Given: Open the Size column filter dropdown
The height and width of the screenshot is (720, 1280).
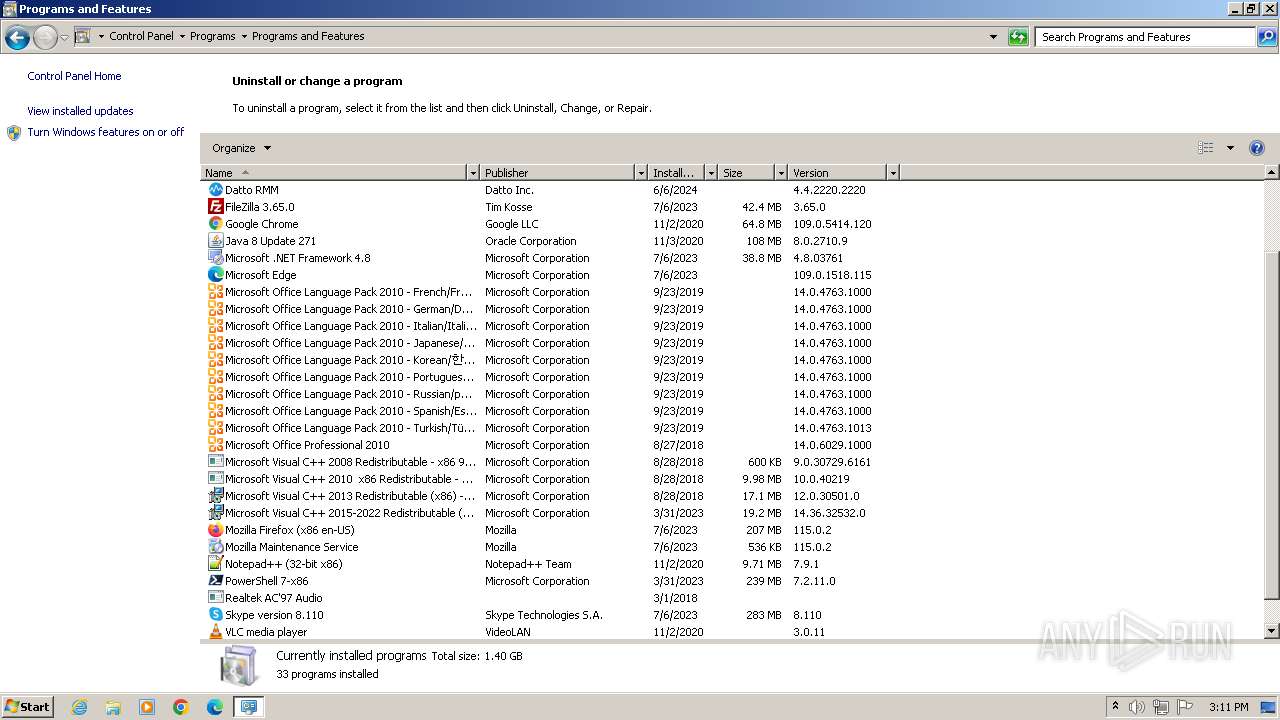Looking at the screenshot, I should (x=781, y=173).
